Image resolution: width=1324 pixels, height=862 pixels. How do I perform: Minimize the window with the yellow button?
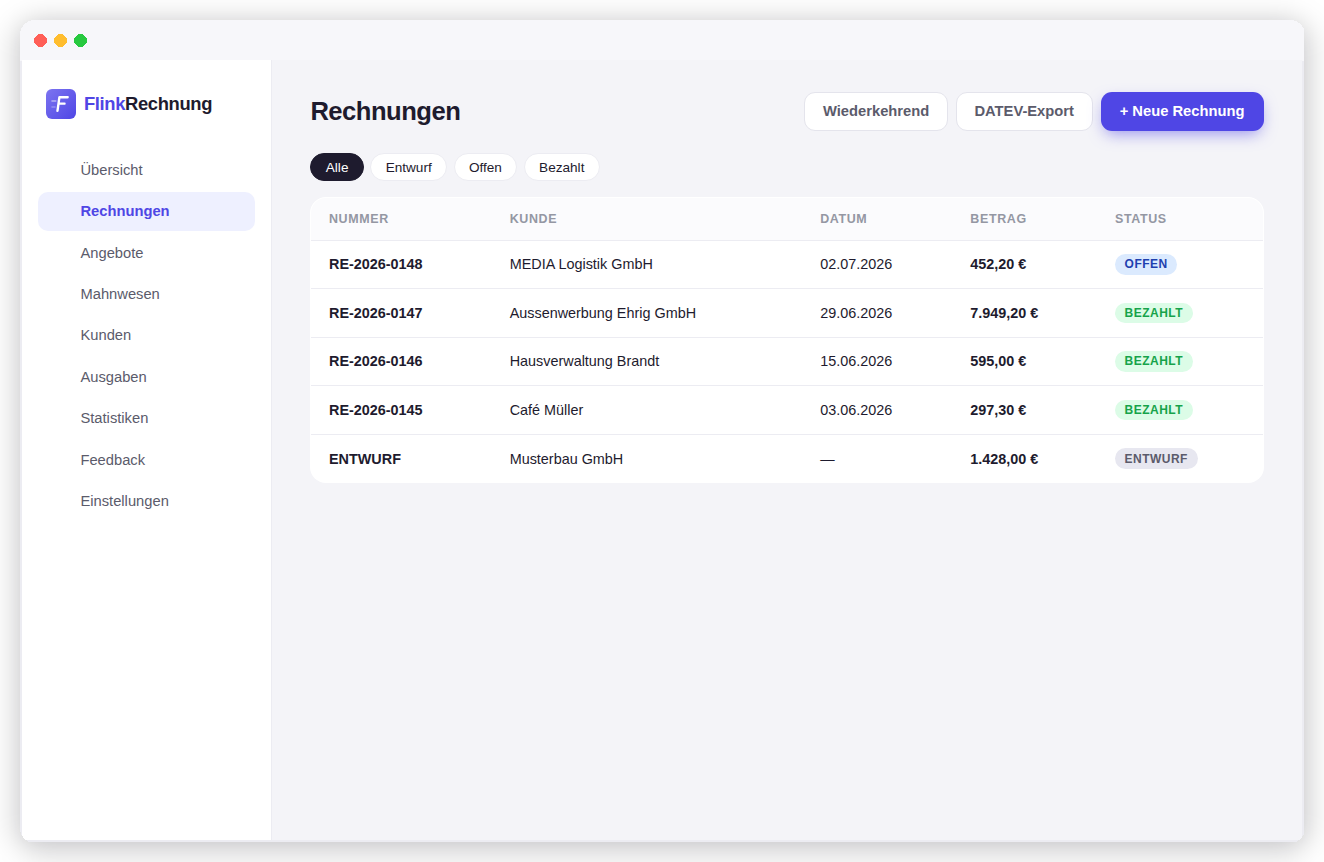tap(61, 40)
